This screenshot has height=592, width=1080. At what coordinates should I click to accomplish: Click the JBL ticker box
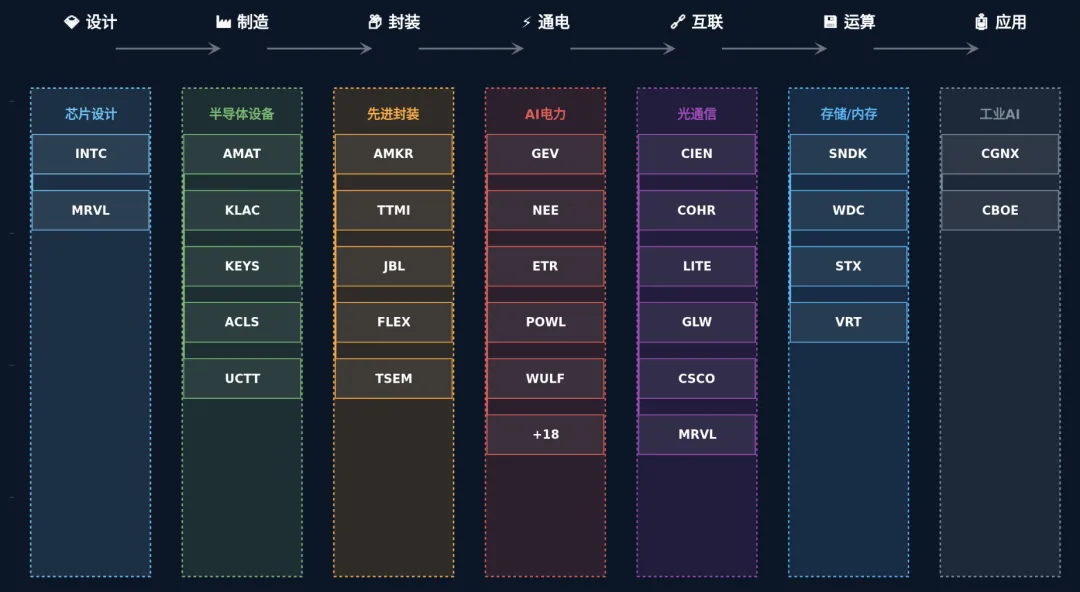tap(393, 266)
